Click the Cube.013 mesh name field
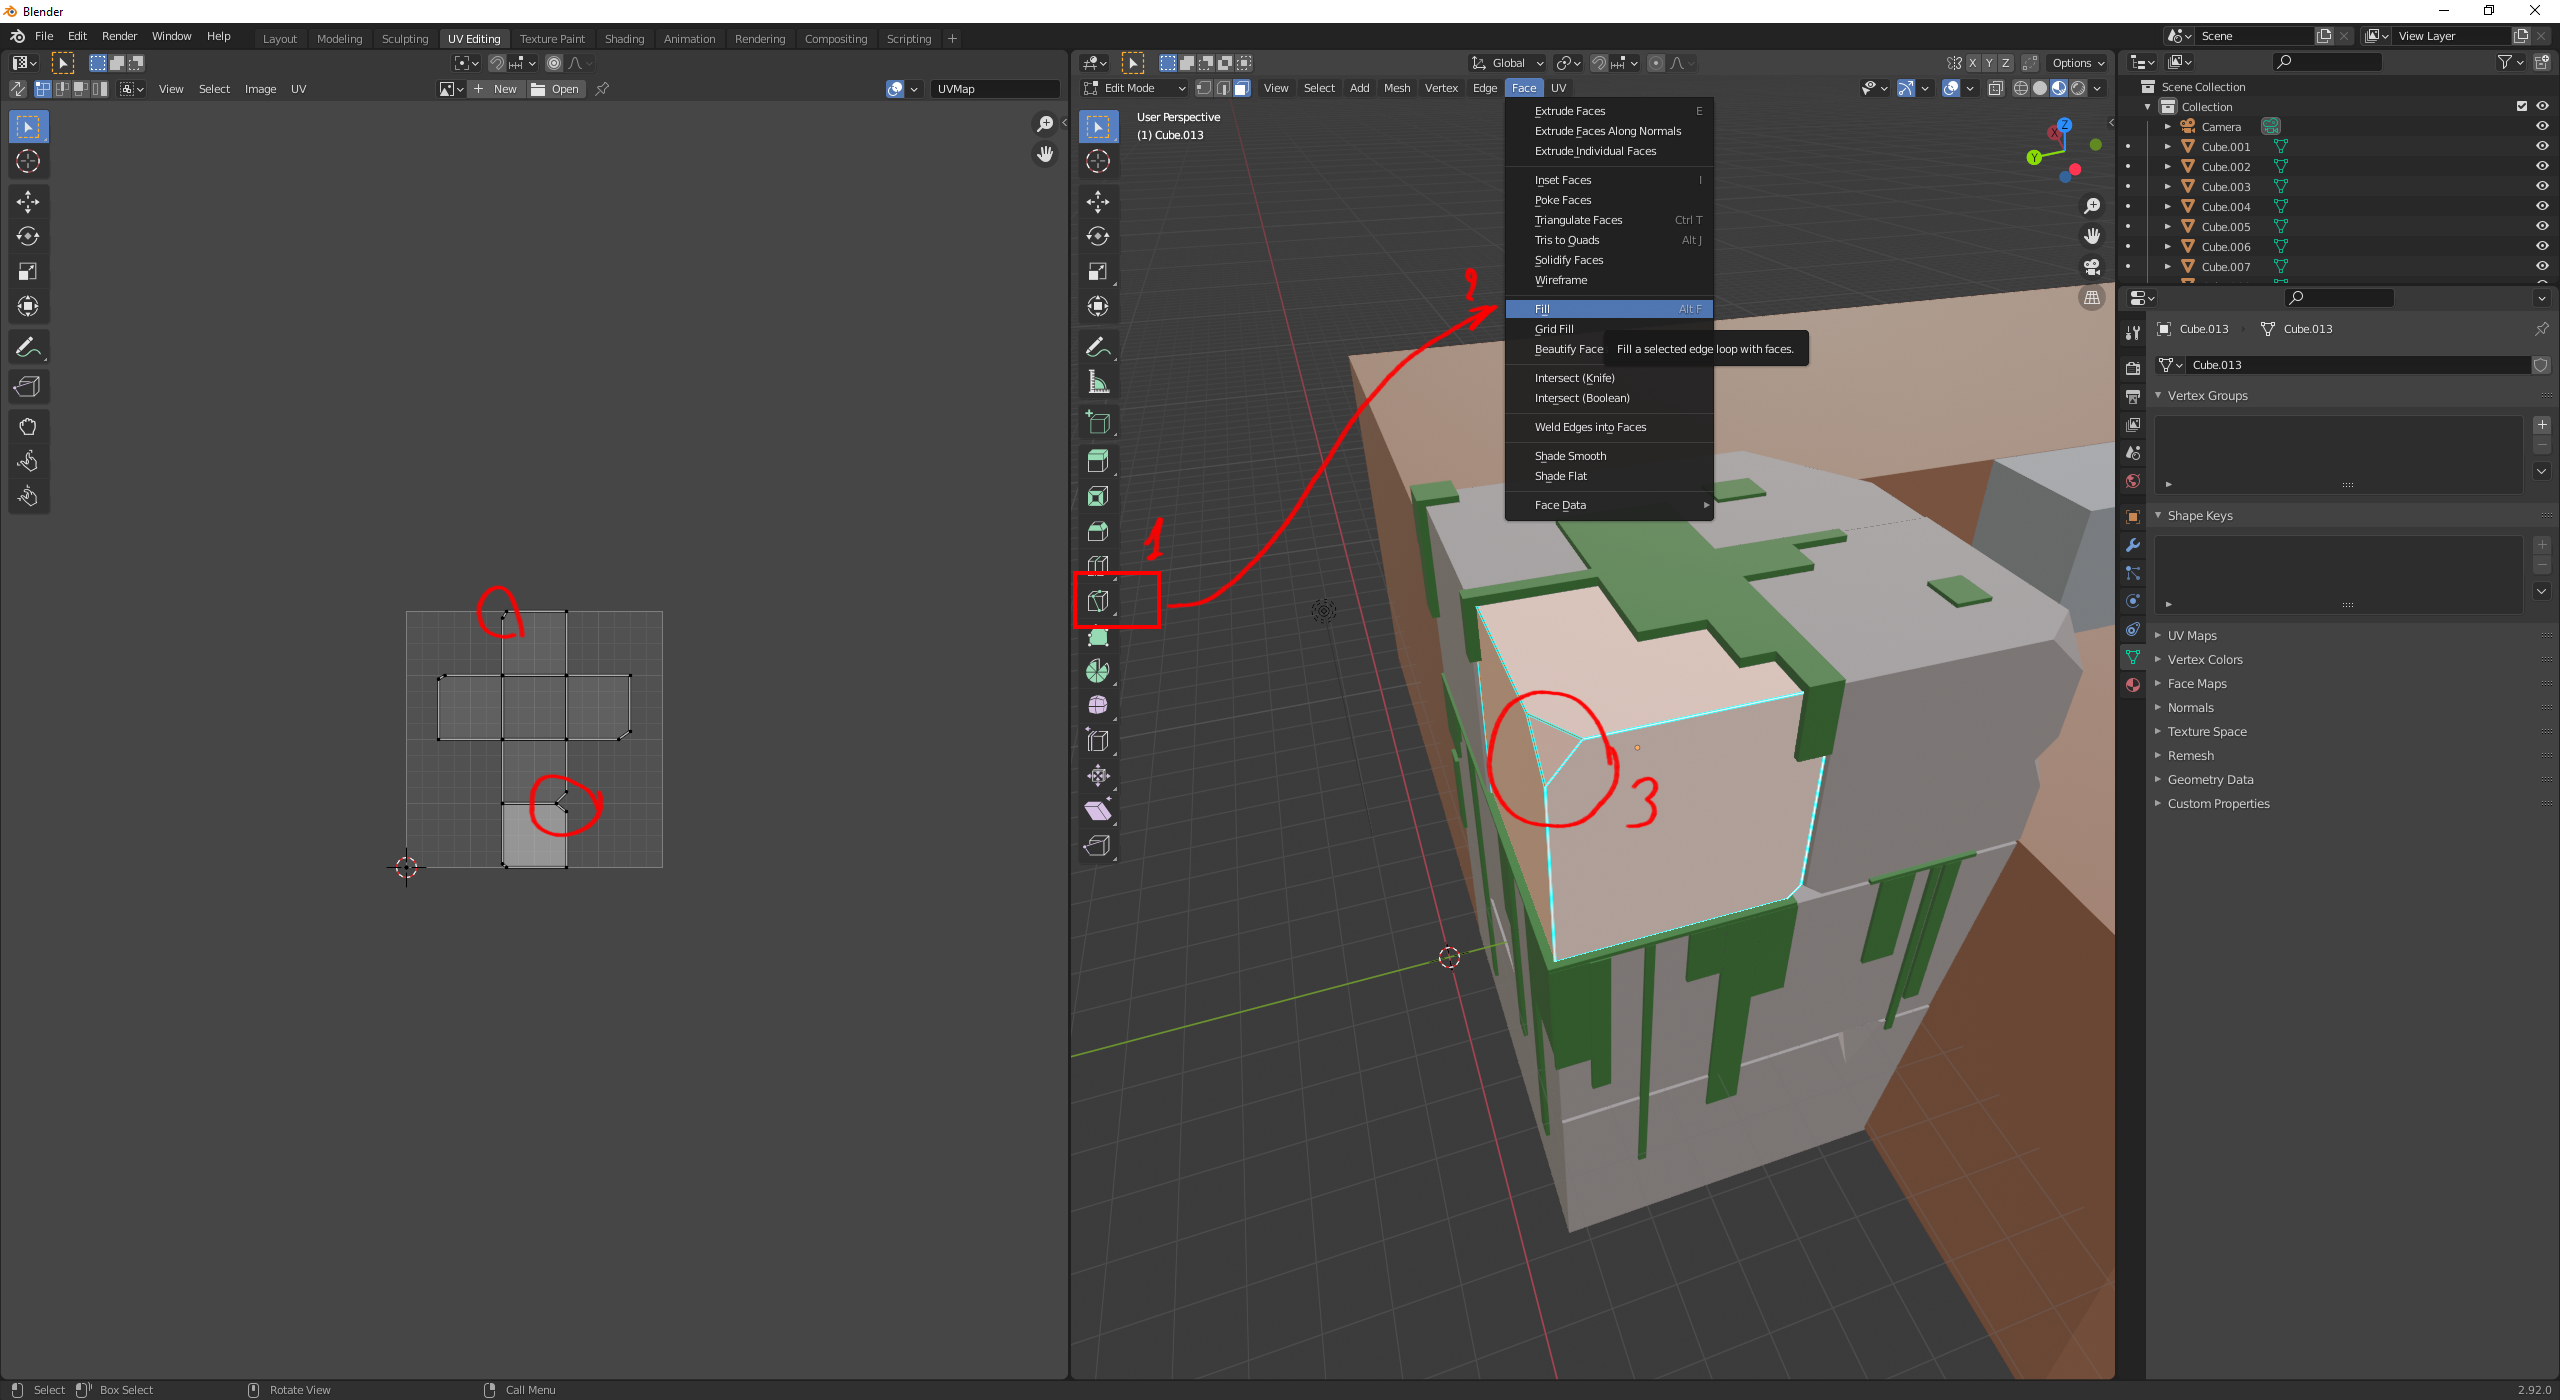 point(2350,365)
